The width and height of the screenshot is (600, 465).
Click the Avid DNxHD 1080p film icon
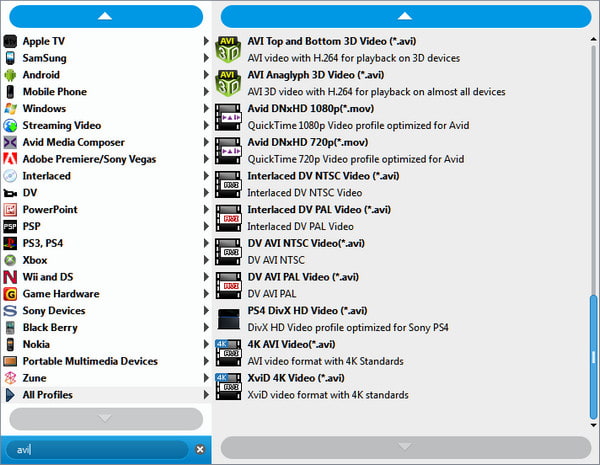[228, 117]
